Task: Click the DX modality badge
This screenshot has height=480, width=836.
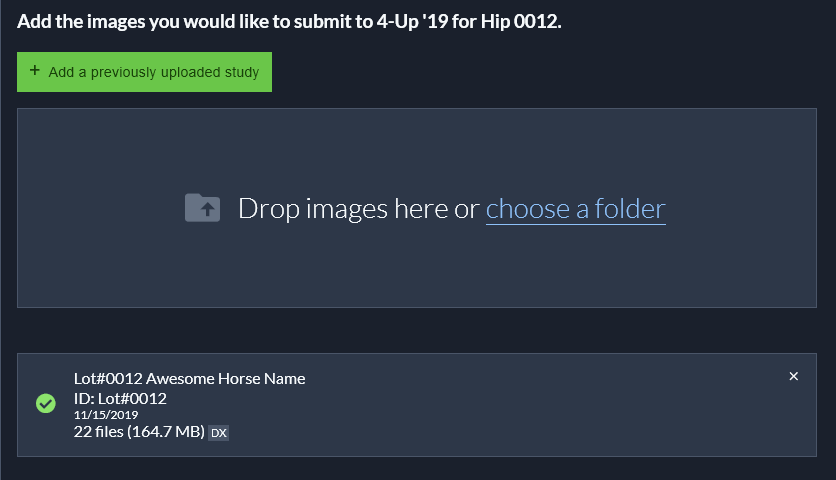Action: coord(219,433)
